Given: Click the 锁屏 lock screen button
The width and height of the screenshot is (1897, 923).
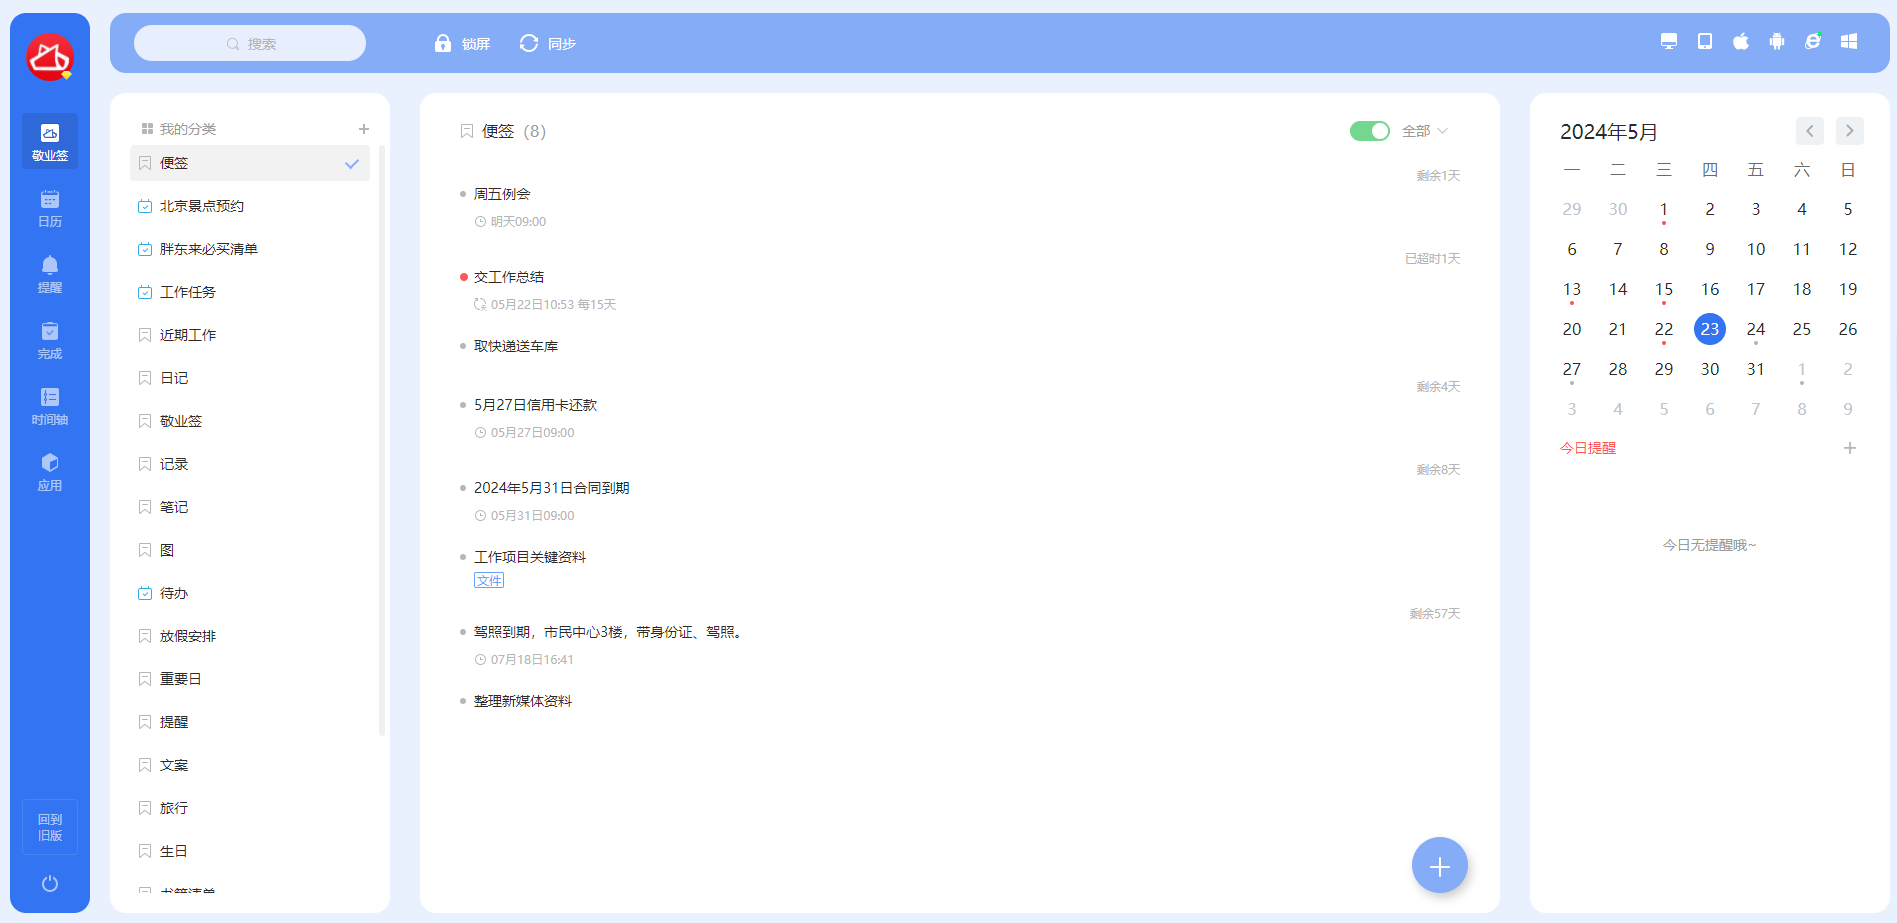Looking at the screenshot, I should coord(462,43).
